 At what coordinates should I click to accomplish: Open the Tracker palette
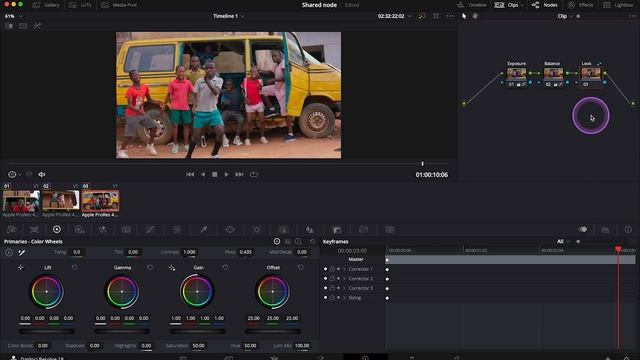(257, 230)
